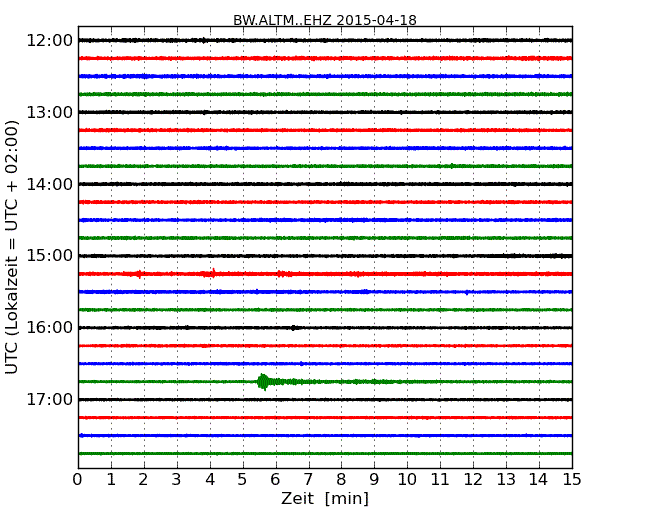Screen dimensions: 650x520
Task: Click the x-axis tick label 1
Action: click(x=111, y=480)
